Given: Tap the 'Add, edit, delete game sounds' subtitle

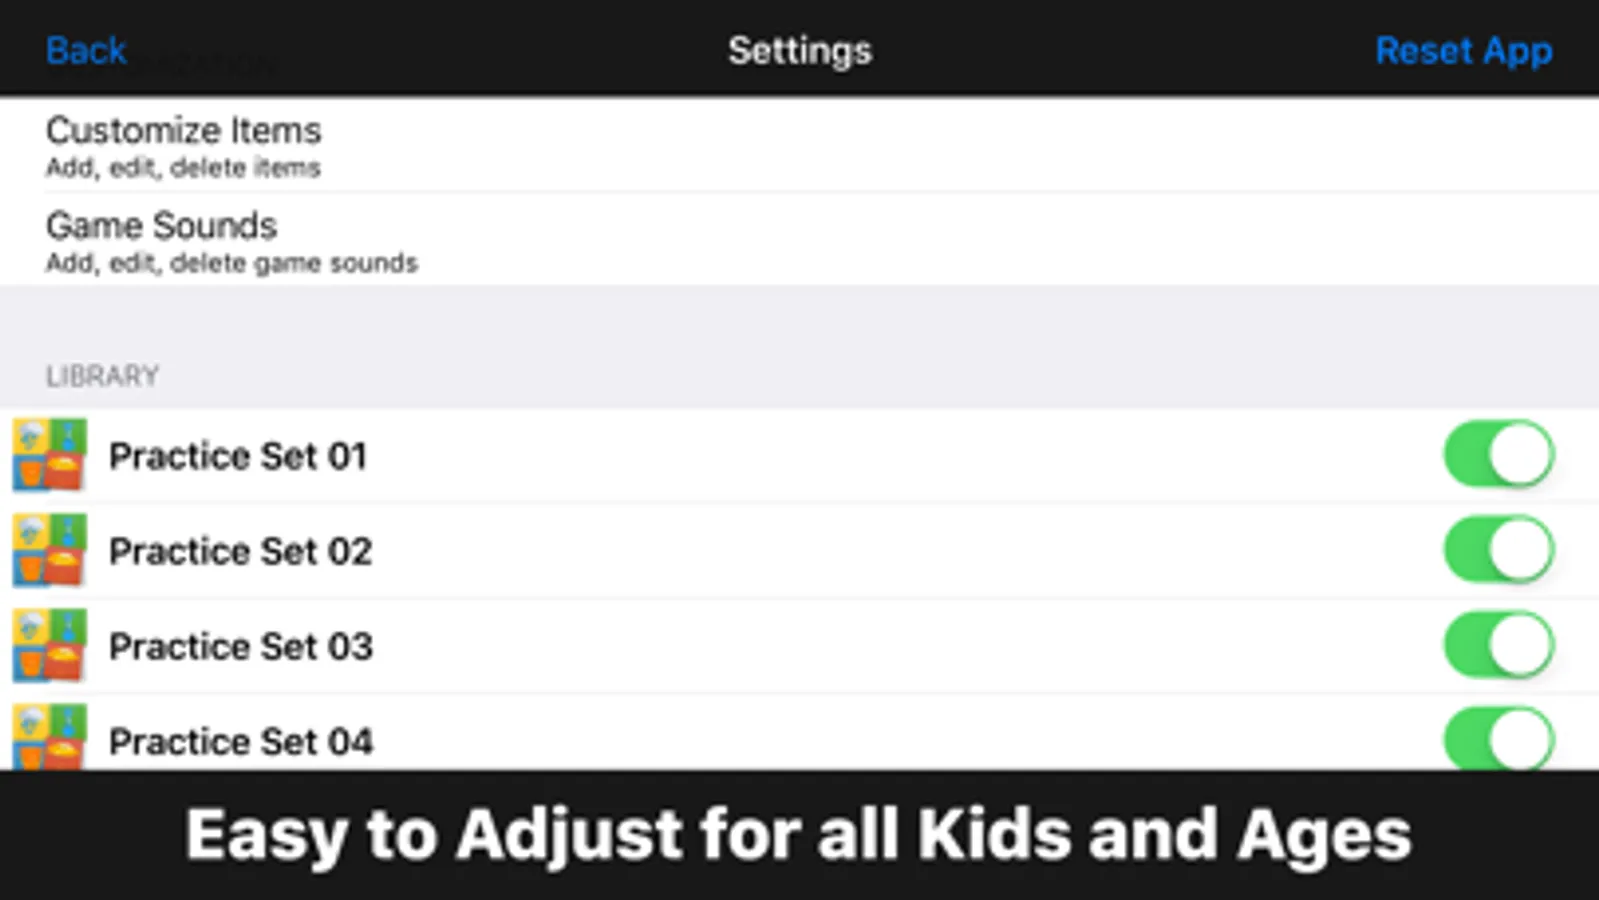Looking at the screenshot, I should (x=231, y=263).
